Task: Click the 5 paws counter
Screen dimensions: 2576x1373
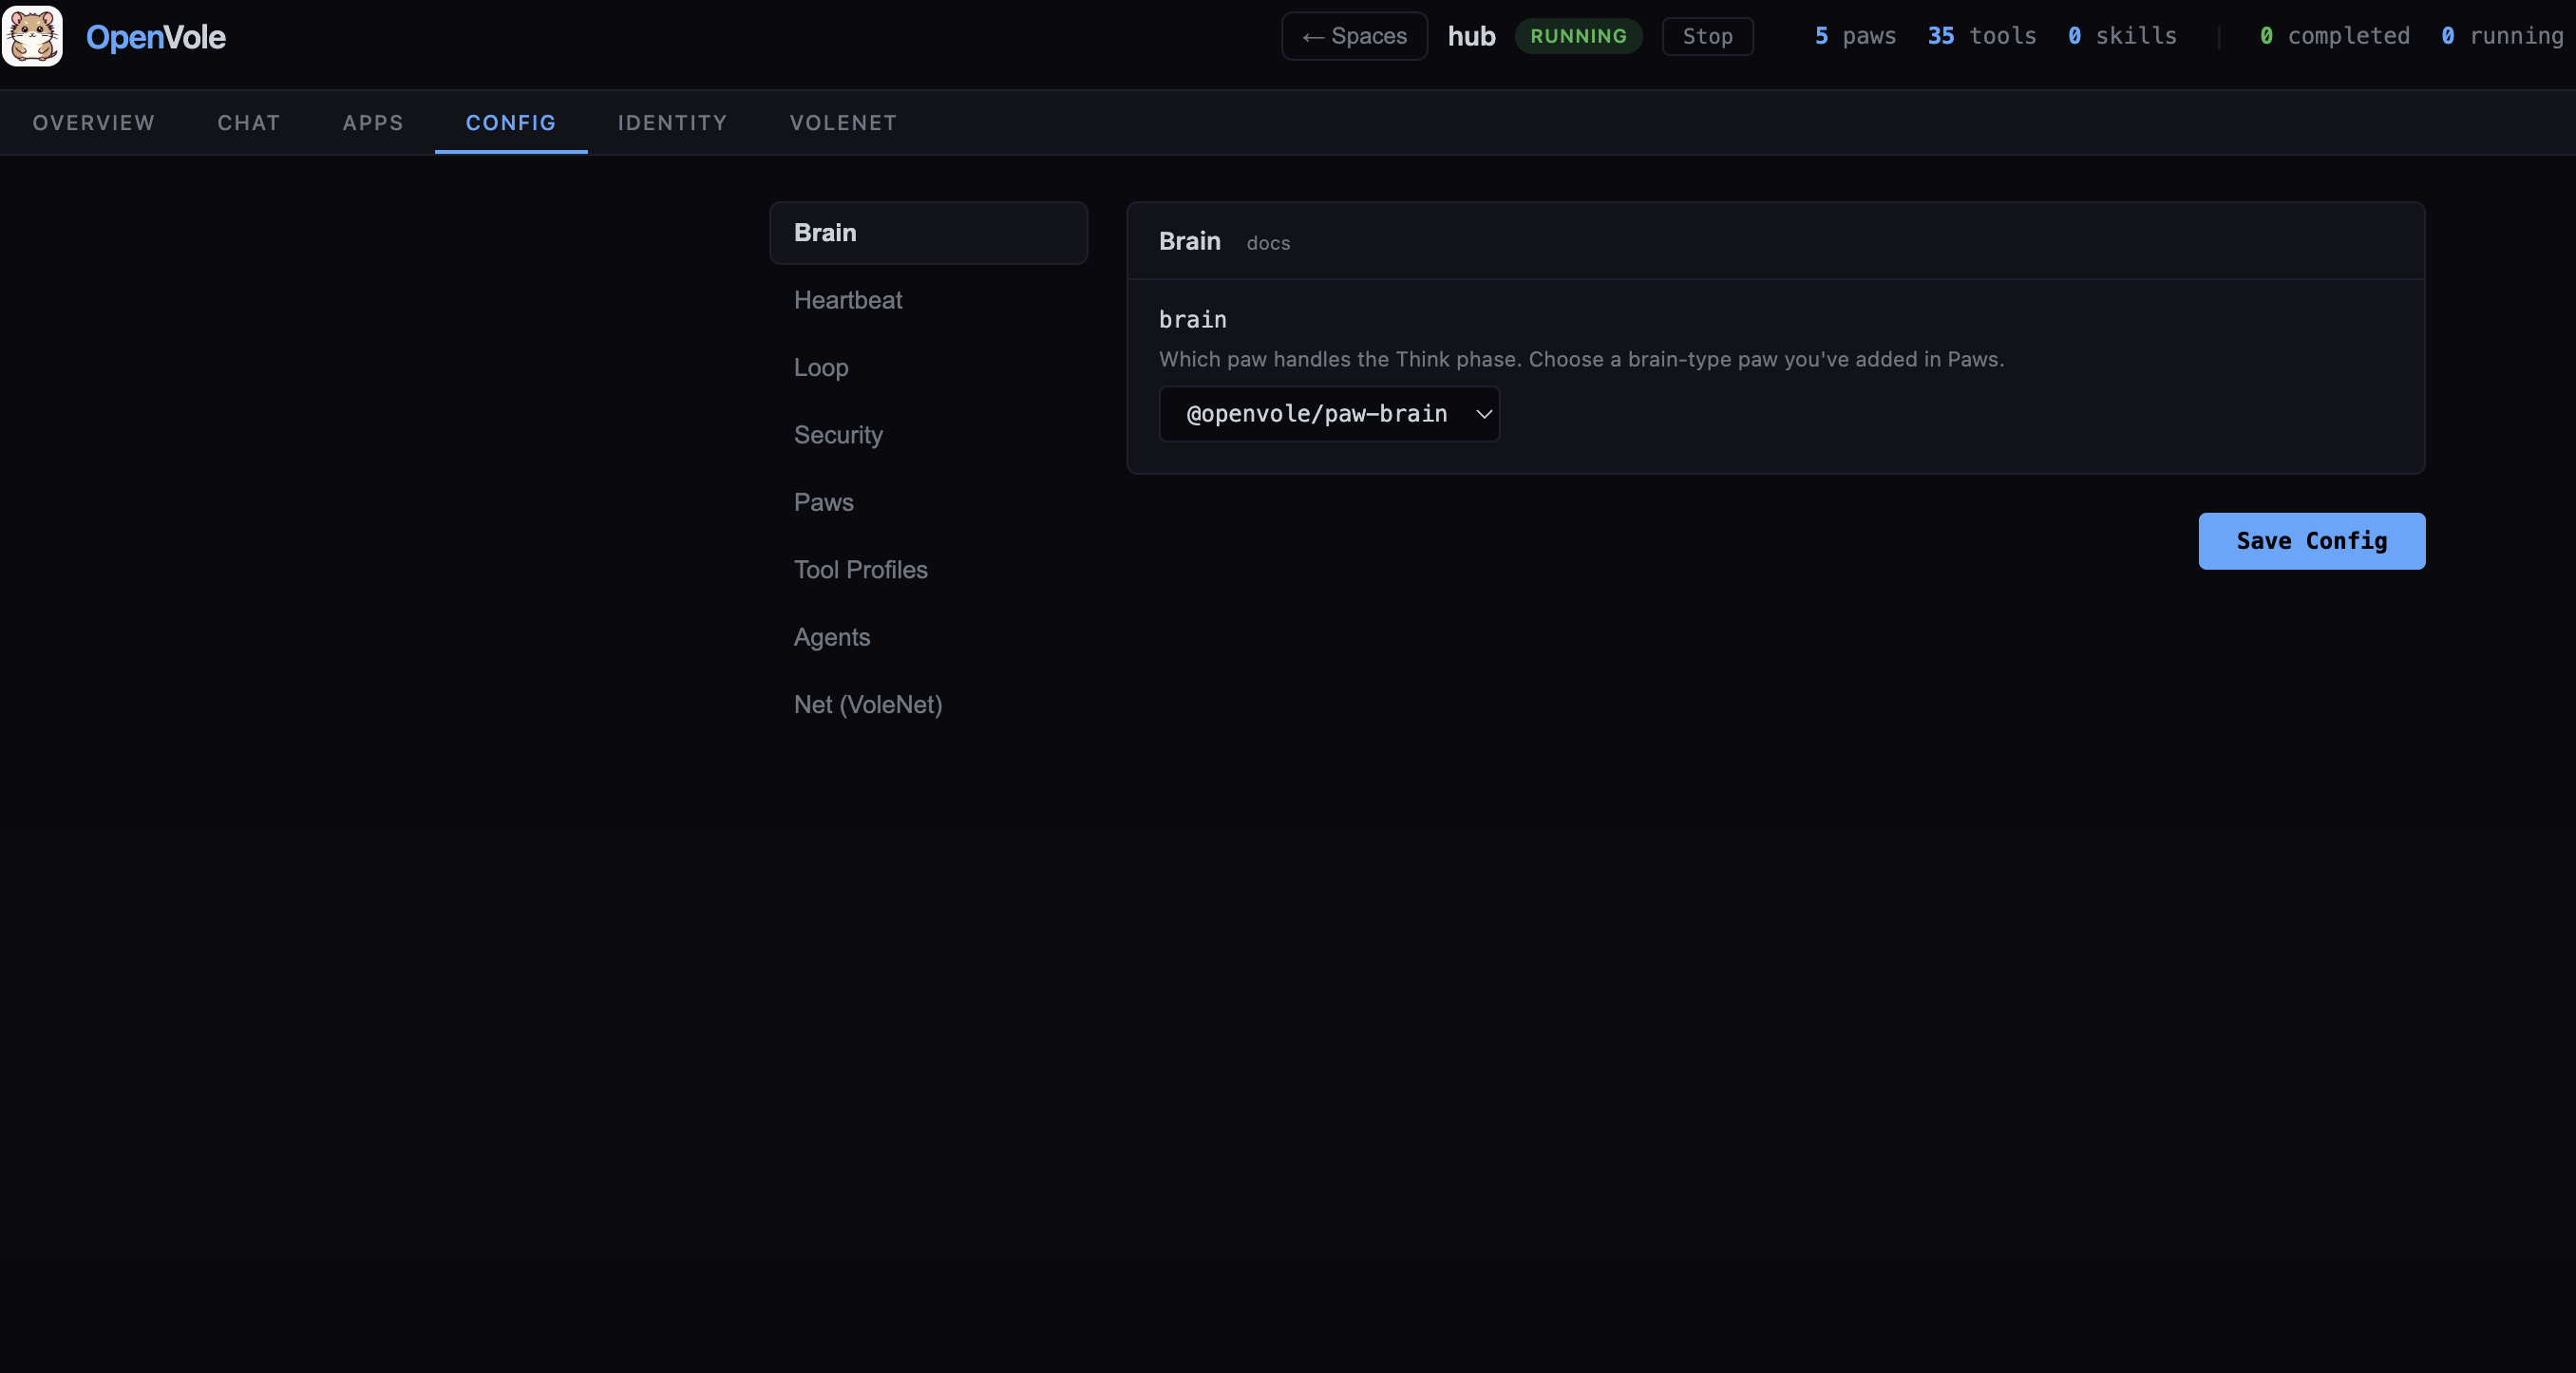Action: click(1855, 36)
